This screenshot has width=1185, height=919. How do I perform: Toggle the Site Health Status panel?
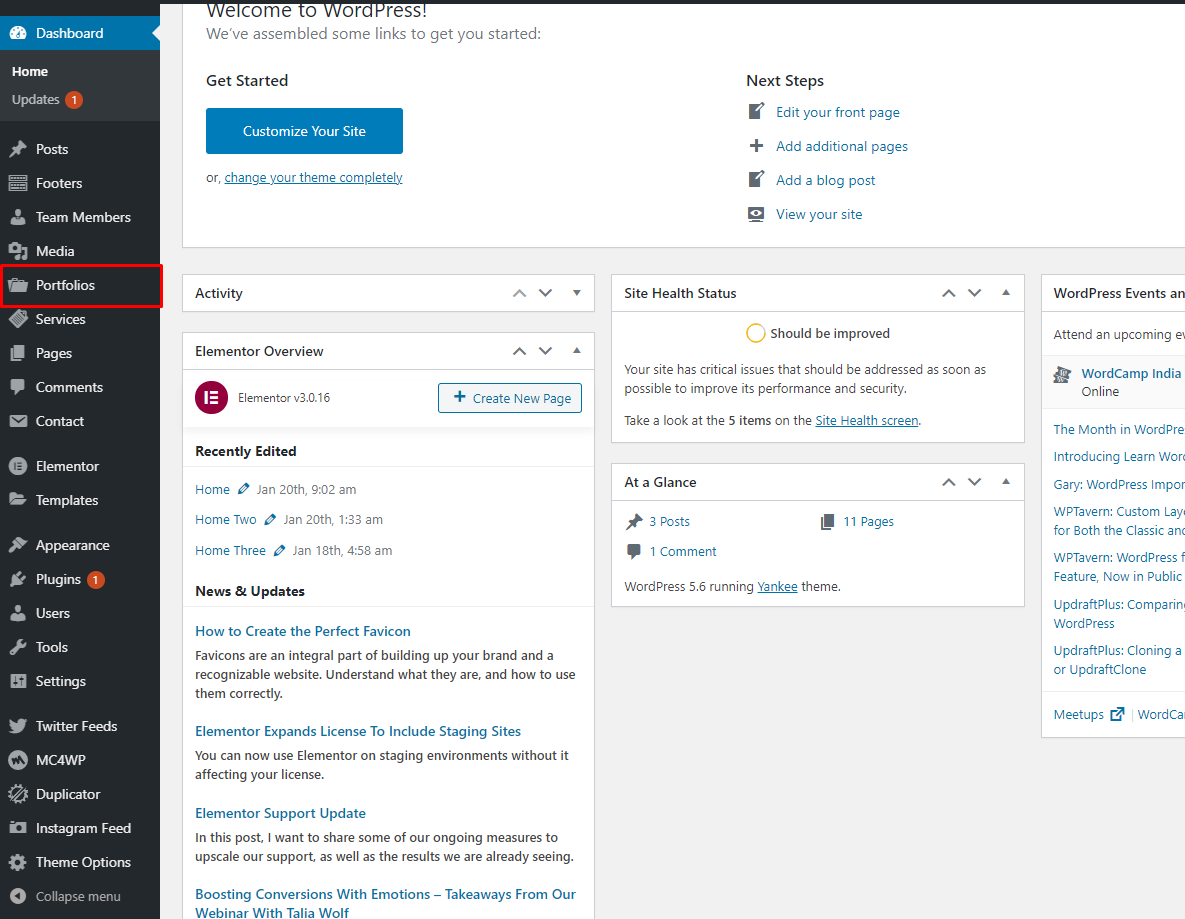coord(1006,293)
